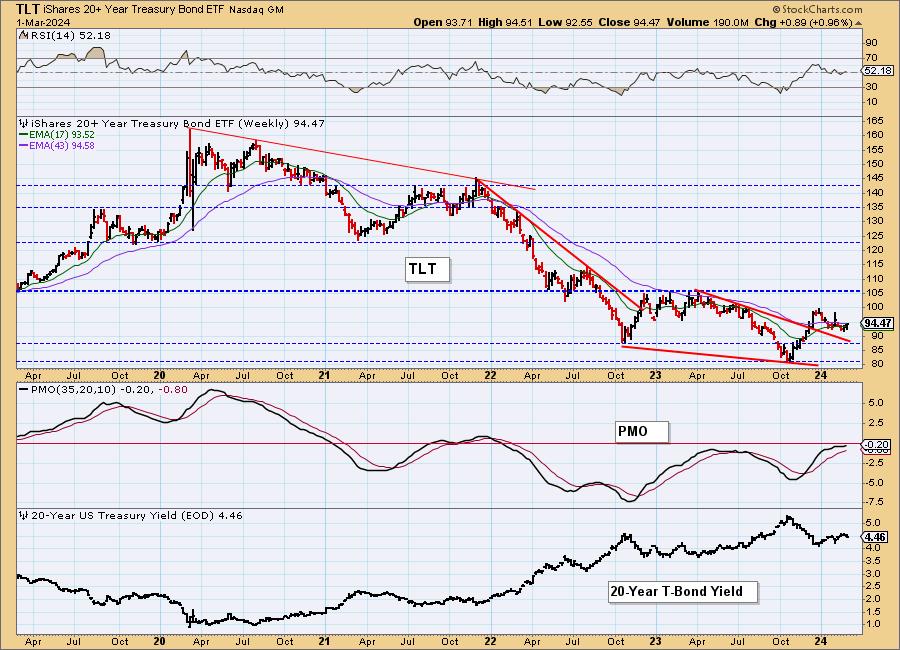Image resolution: width=900 pixels, height=650 pixels.
Task: Select the RSI(14) 52.18 indicator label
Action: [x=69, y=35]
